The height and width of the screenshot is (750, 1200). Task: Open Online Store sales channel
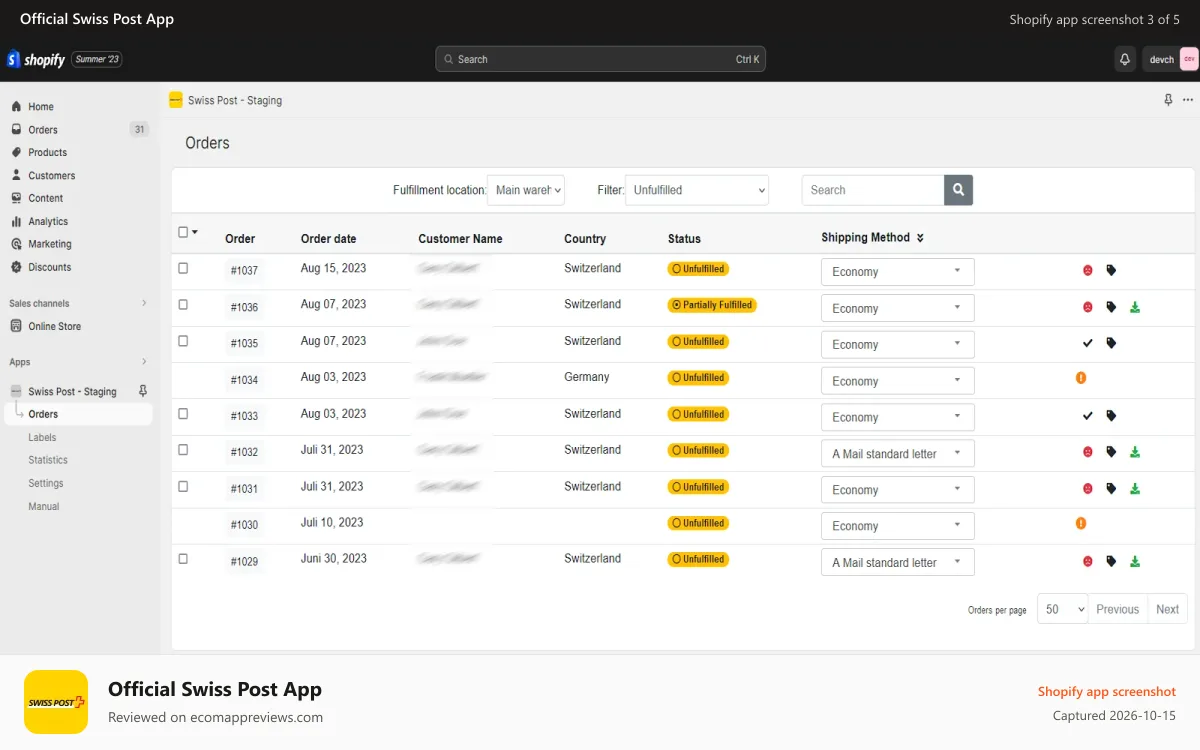(55, 327)
